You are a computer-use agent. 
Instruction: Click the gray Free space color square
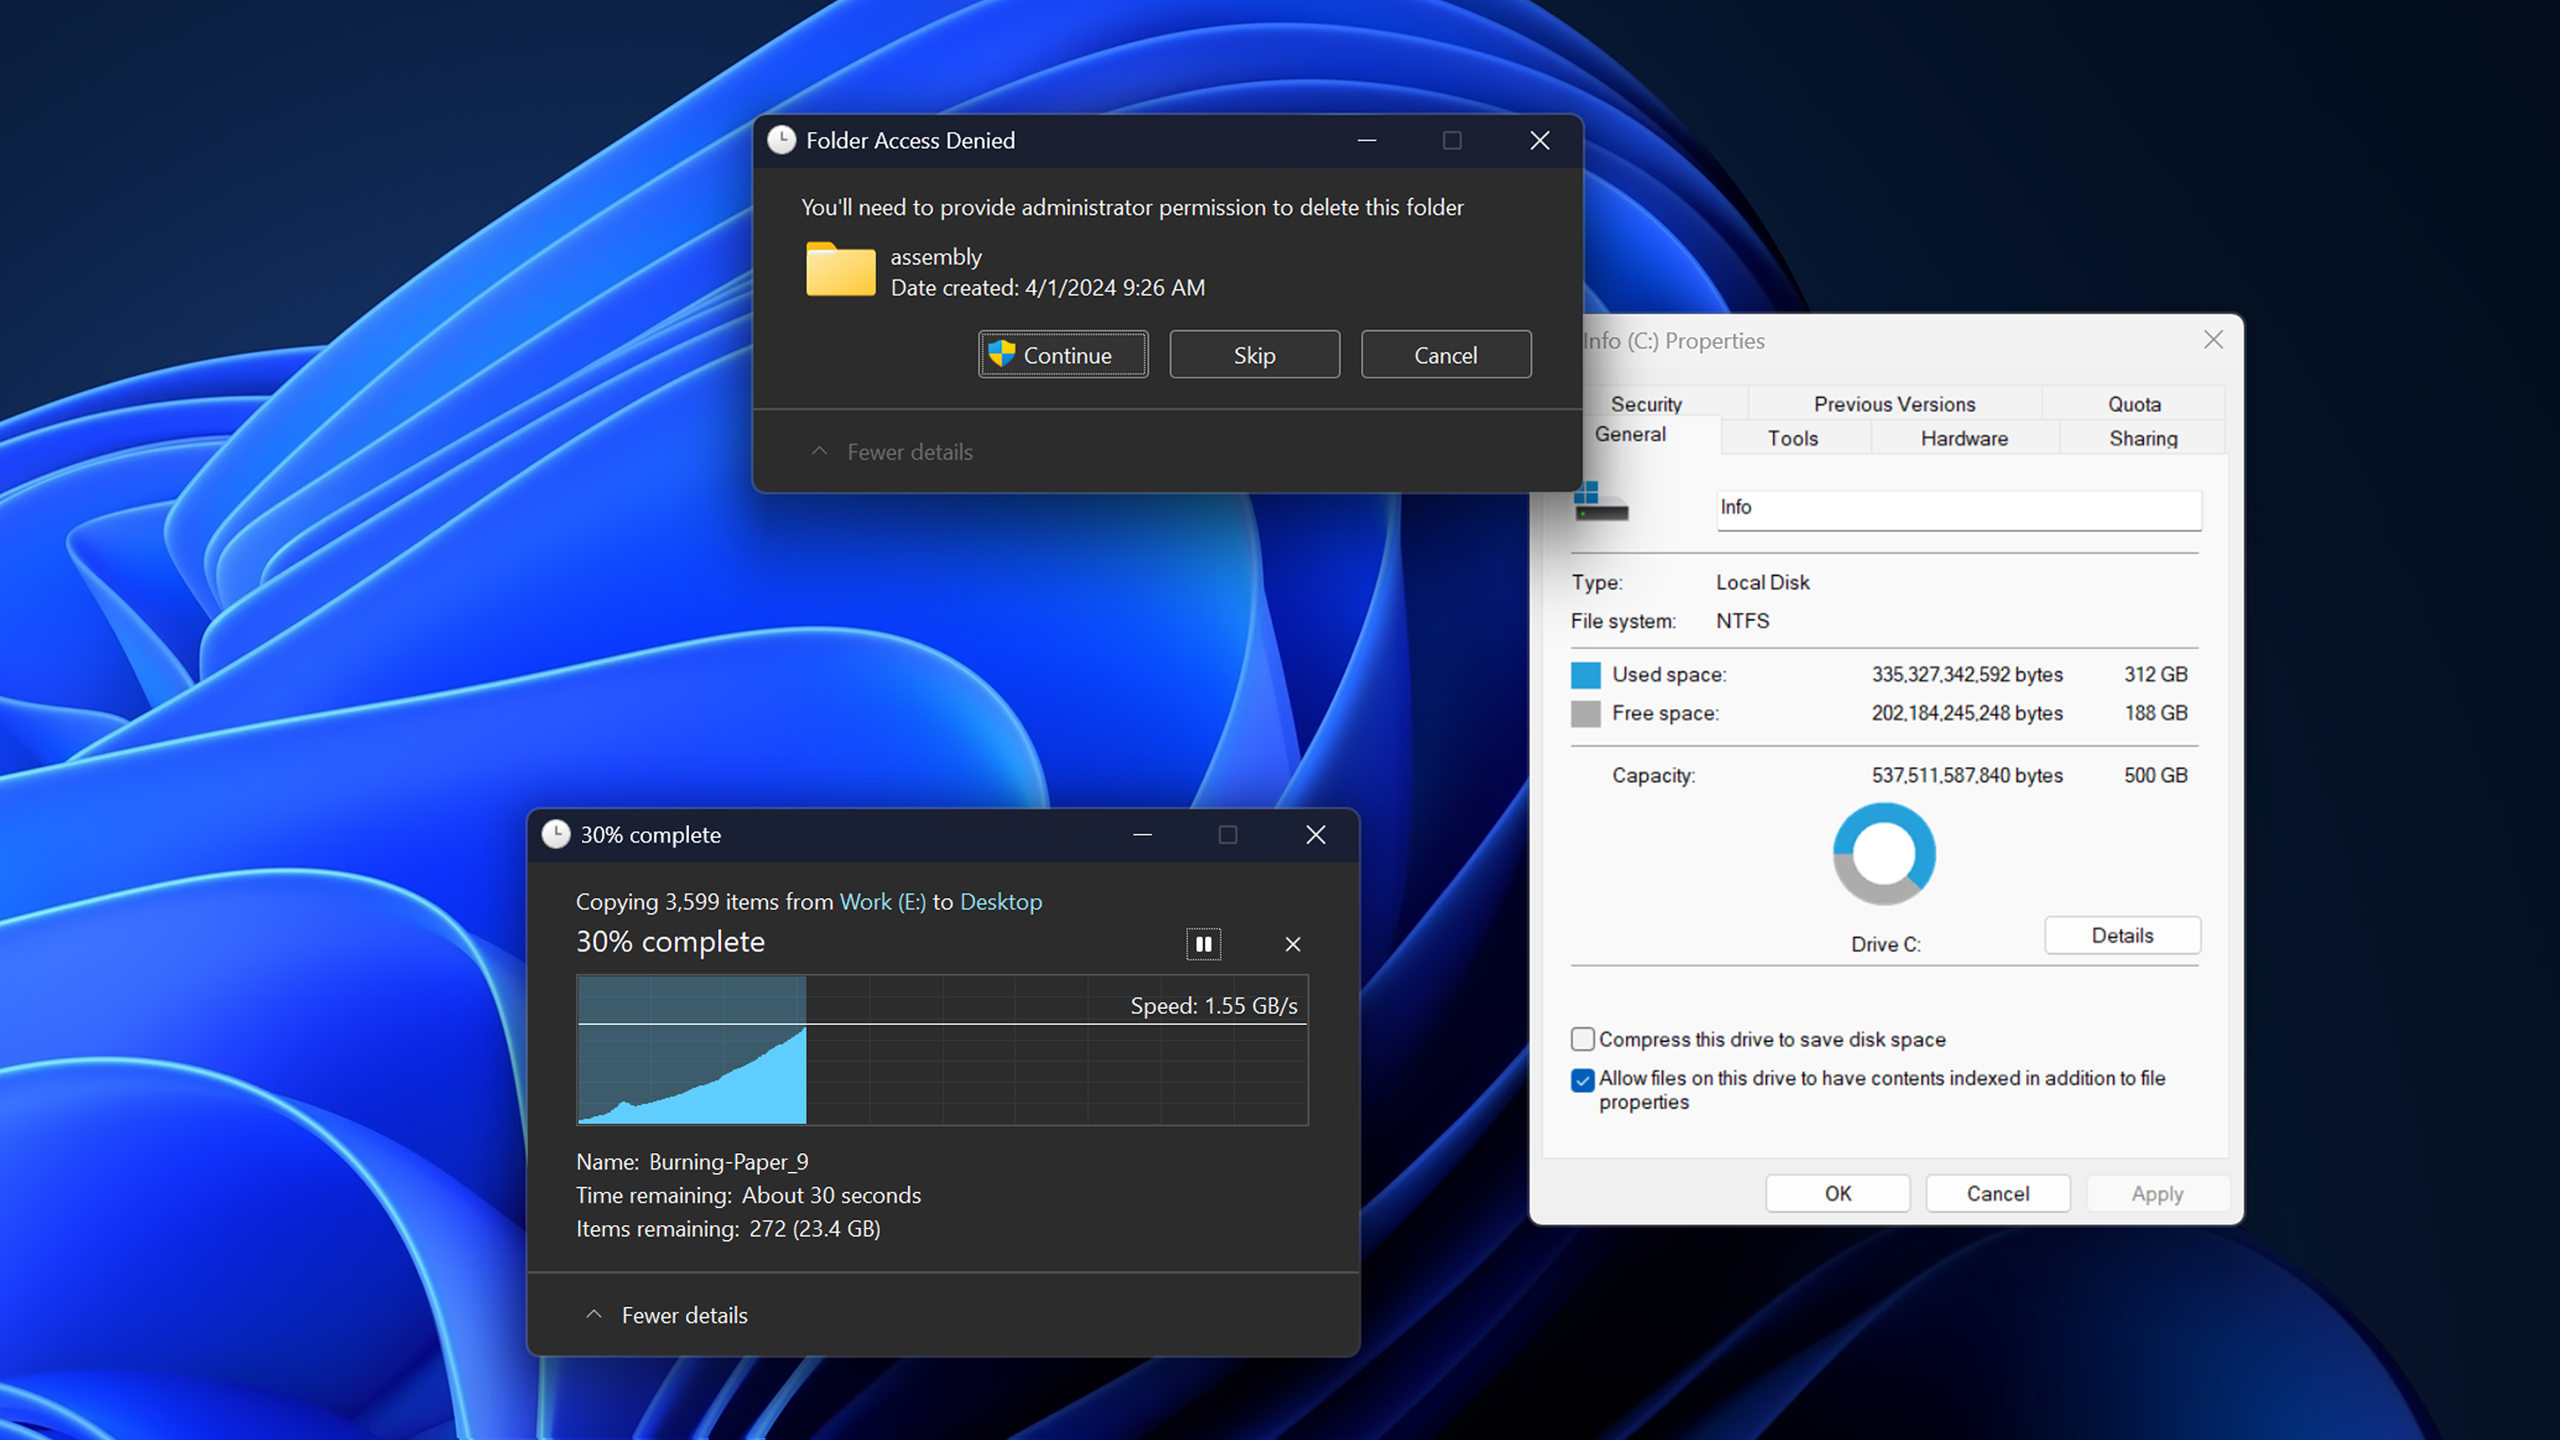(1585, 714)
